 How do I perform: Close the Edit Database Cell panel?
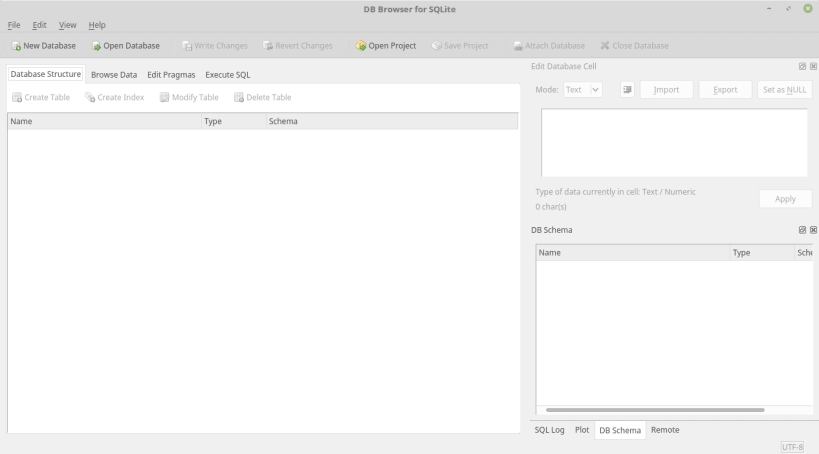point(813,66)
